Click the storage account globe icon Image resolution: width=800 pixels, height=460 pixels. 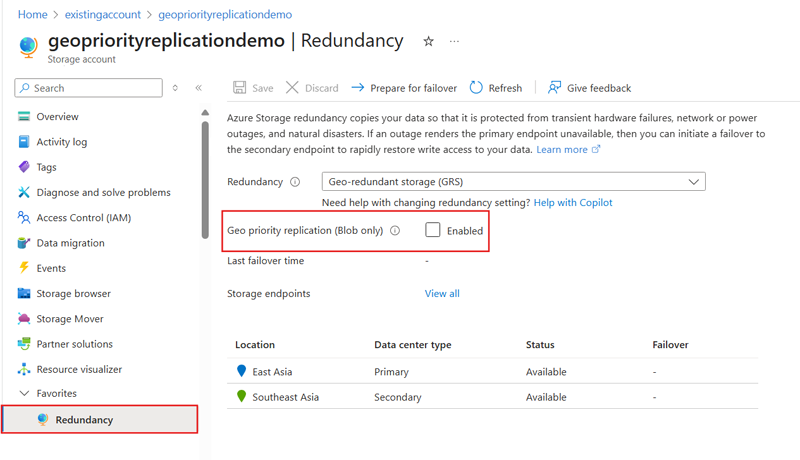(x=28, y=46)
